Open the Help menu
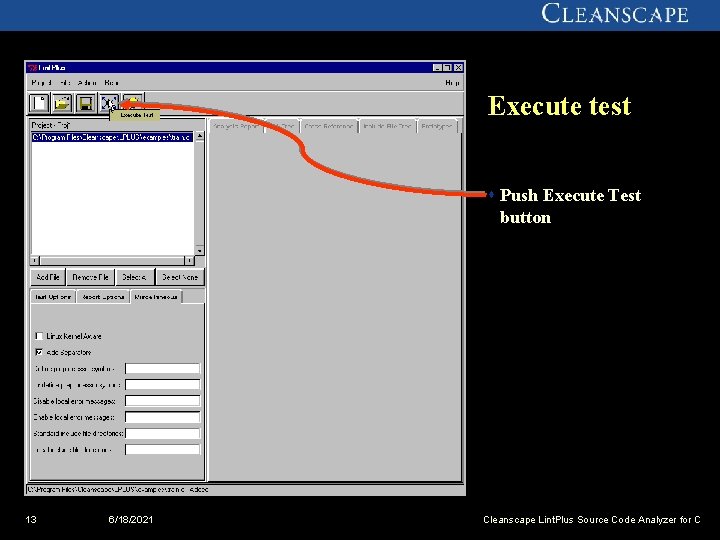 click(452, 83)
